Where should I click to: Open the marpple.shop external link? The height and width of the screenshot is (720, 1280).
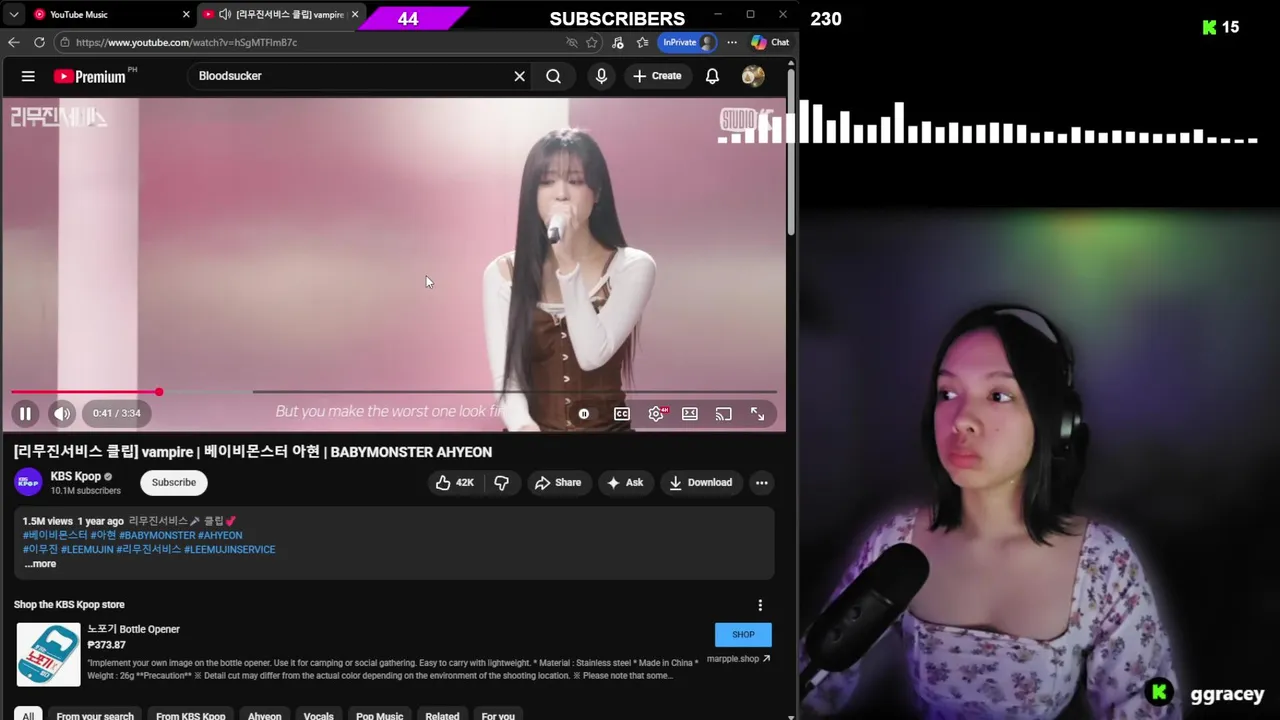point(739,659)
